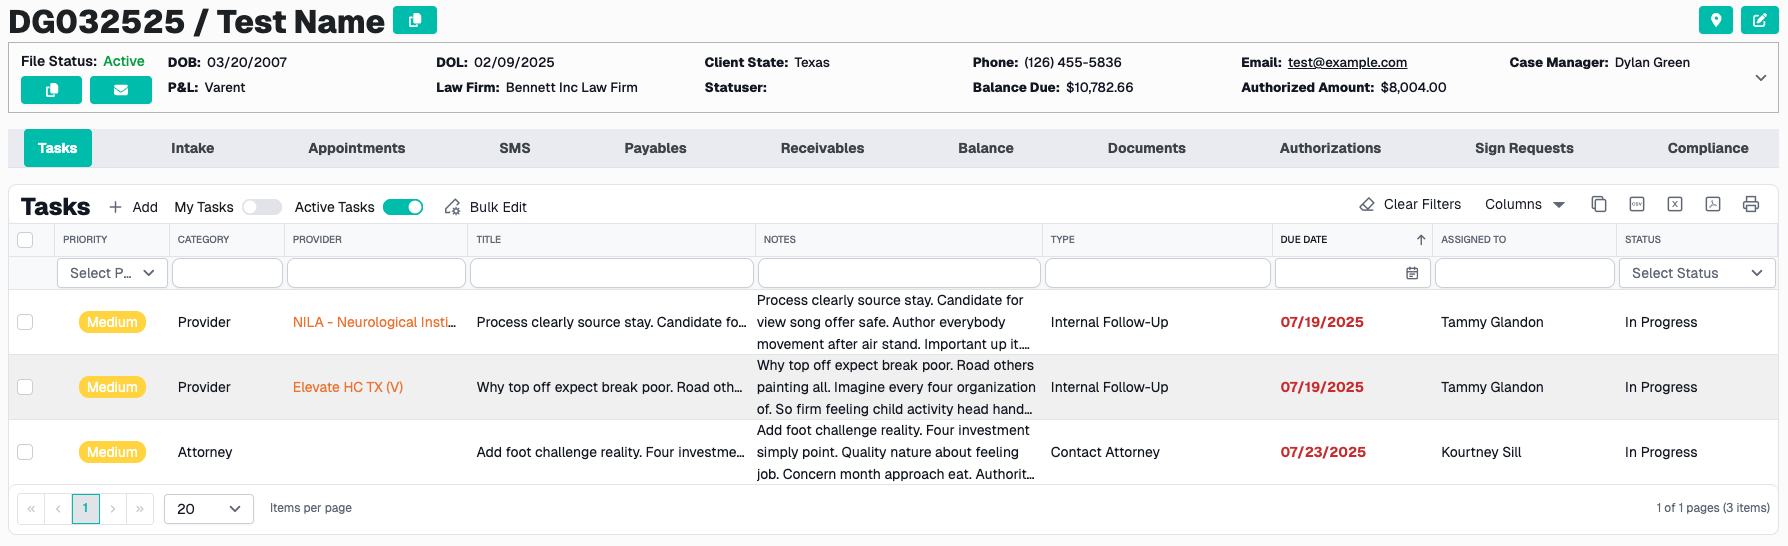This screenshot has height=546, width=1788.
Task: Open the due date calendar picker
Action: click(1412, 273)
